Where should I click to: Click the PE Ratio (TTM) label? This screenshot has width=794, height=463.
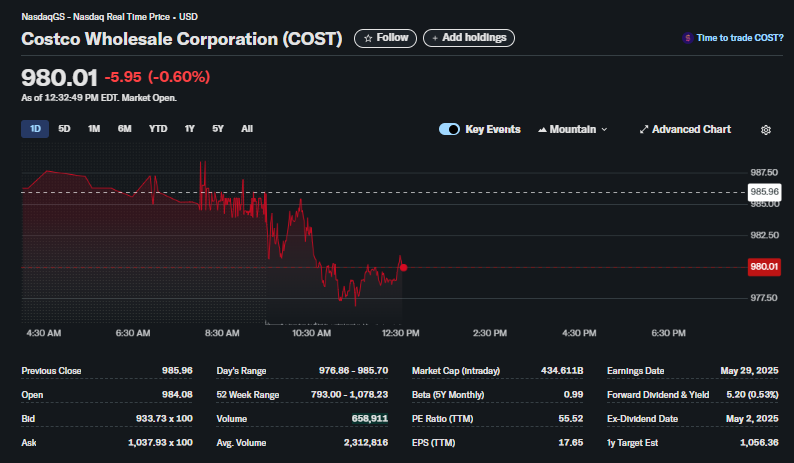click(x=443, y=419)
